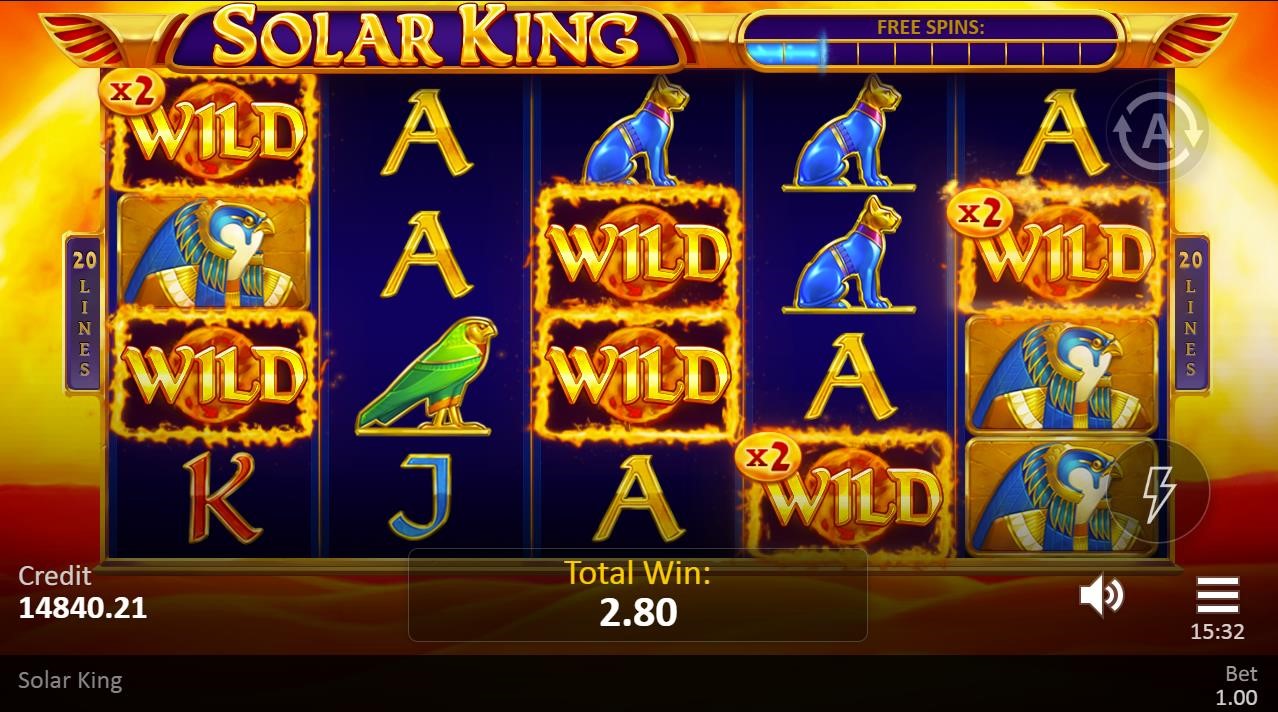This screenshot has width=1278, height=712.
Task: Select the Solar King label in footer
Action: [70, 680]
